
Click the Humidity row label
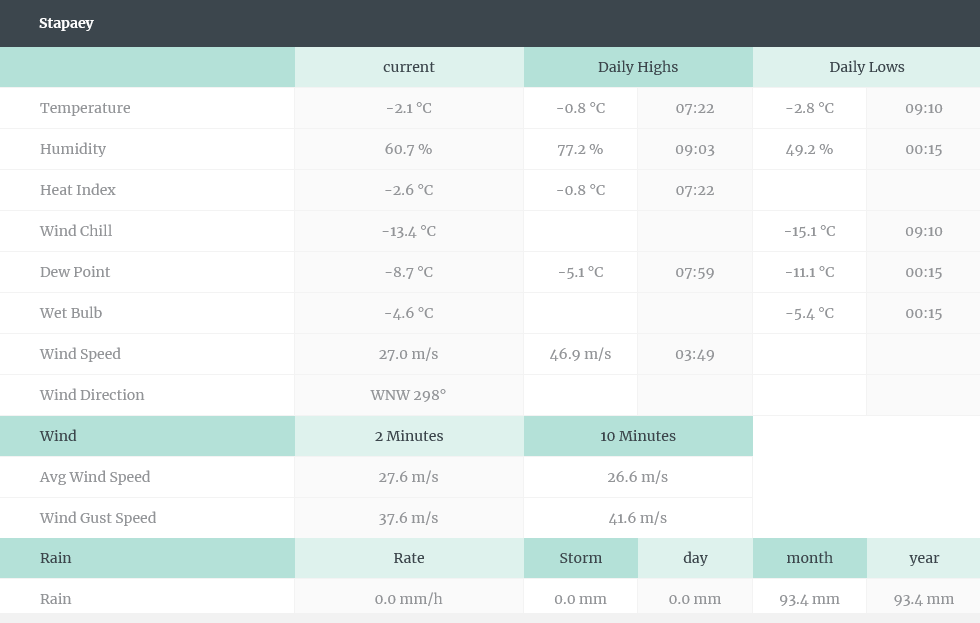[73, 149]
